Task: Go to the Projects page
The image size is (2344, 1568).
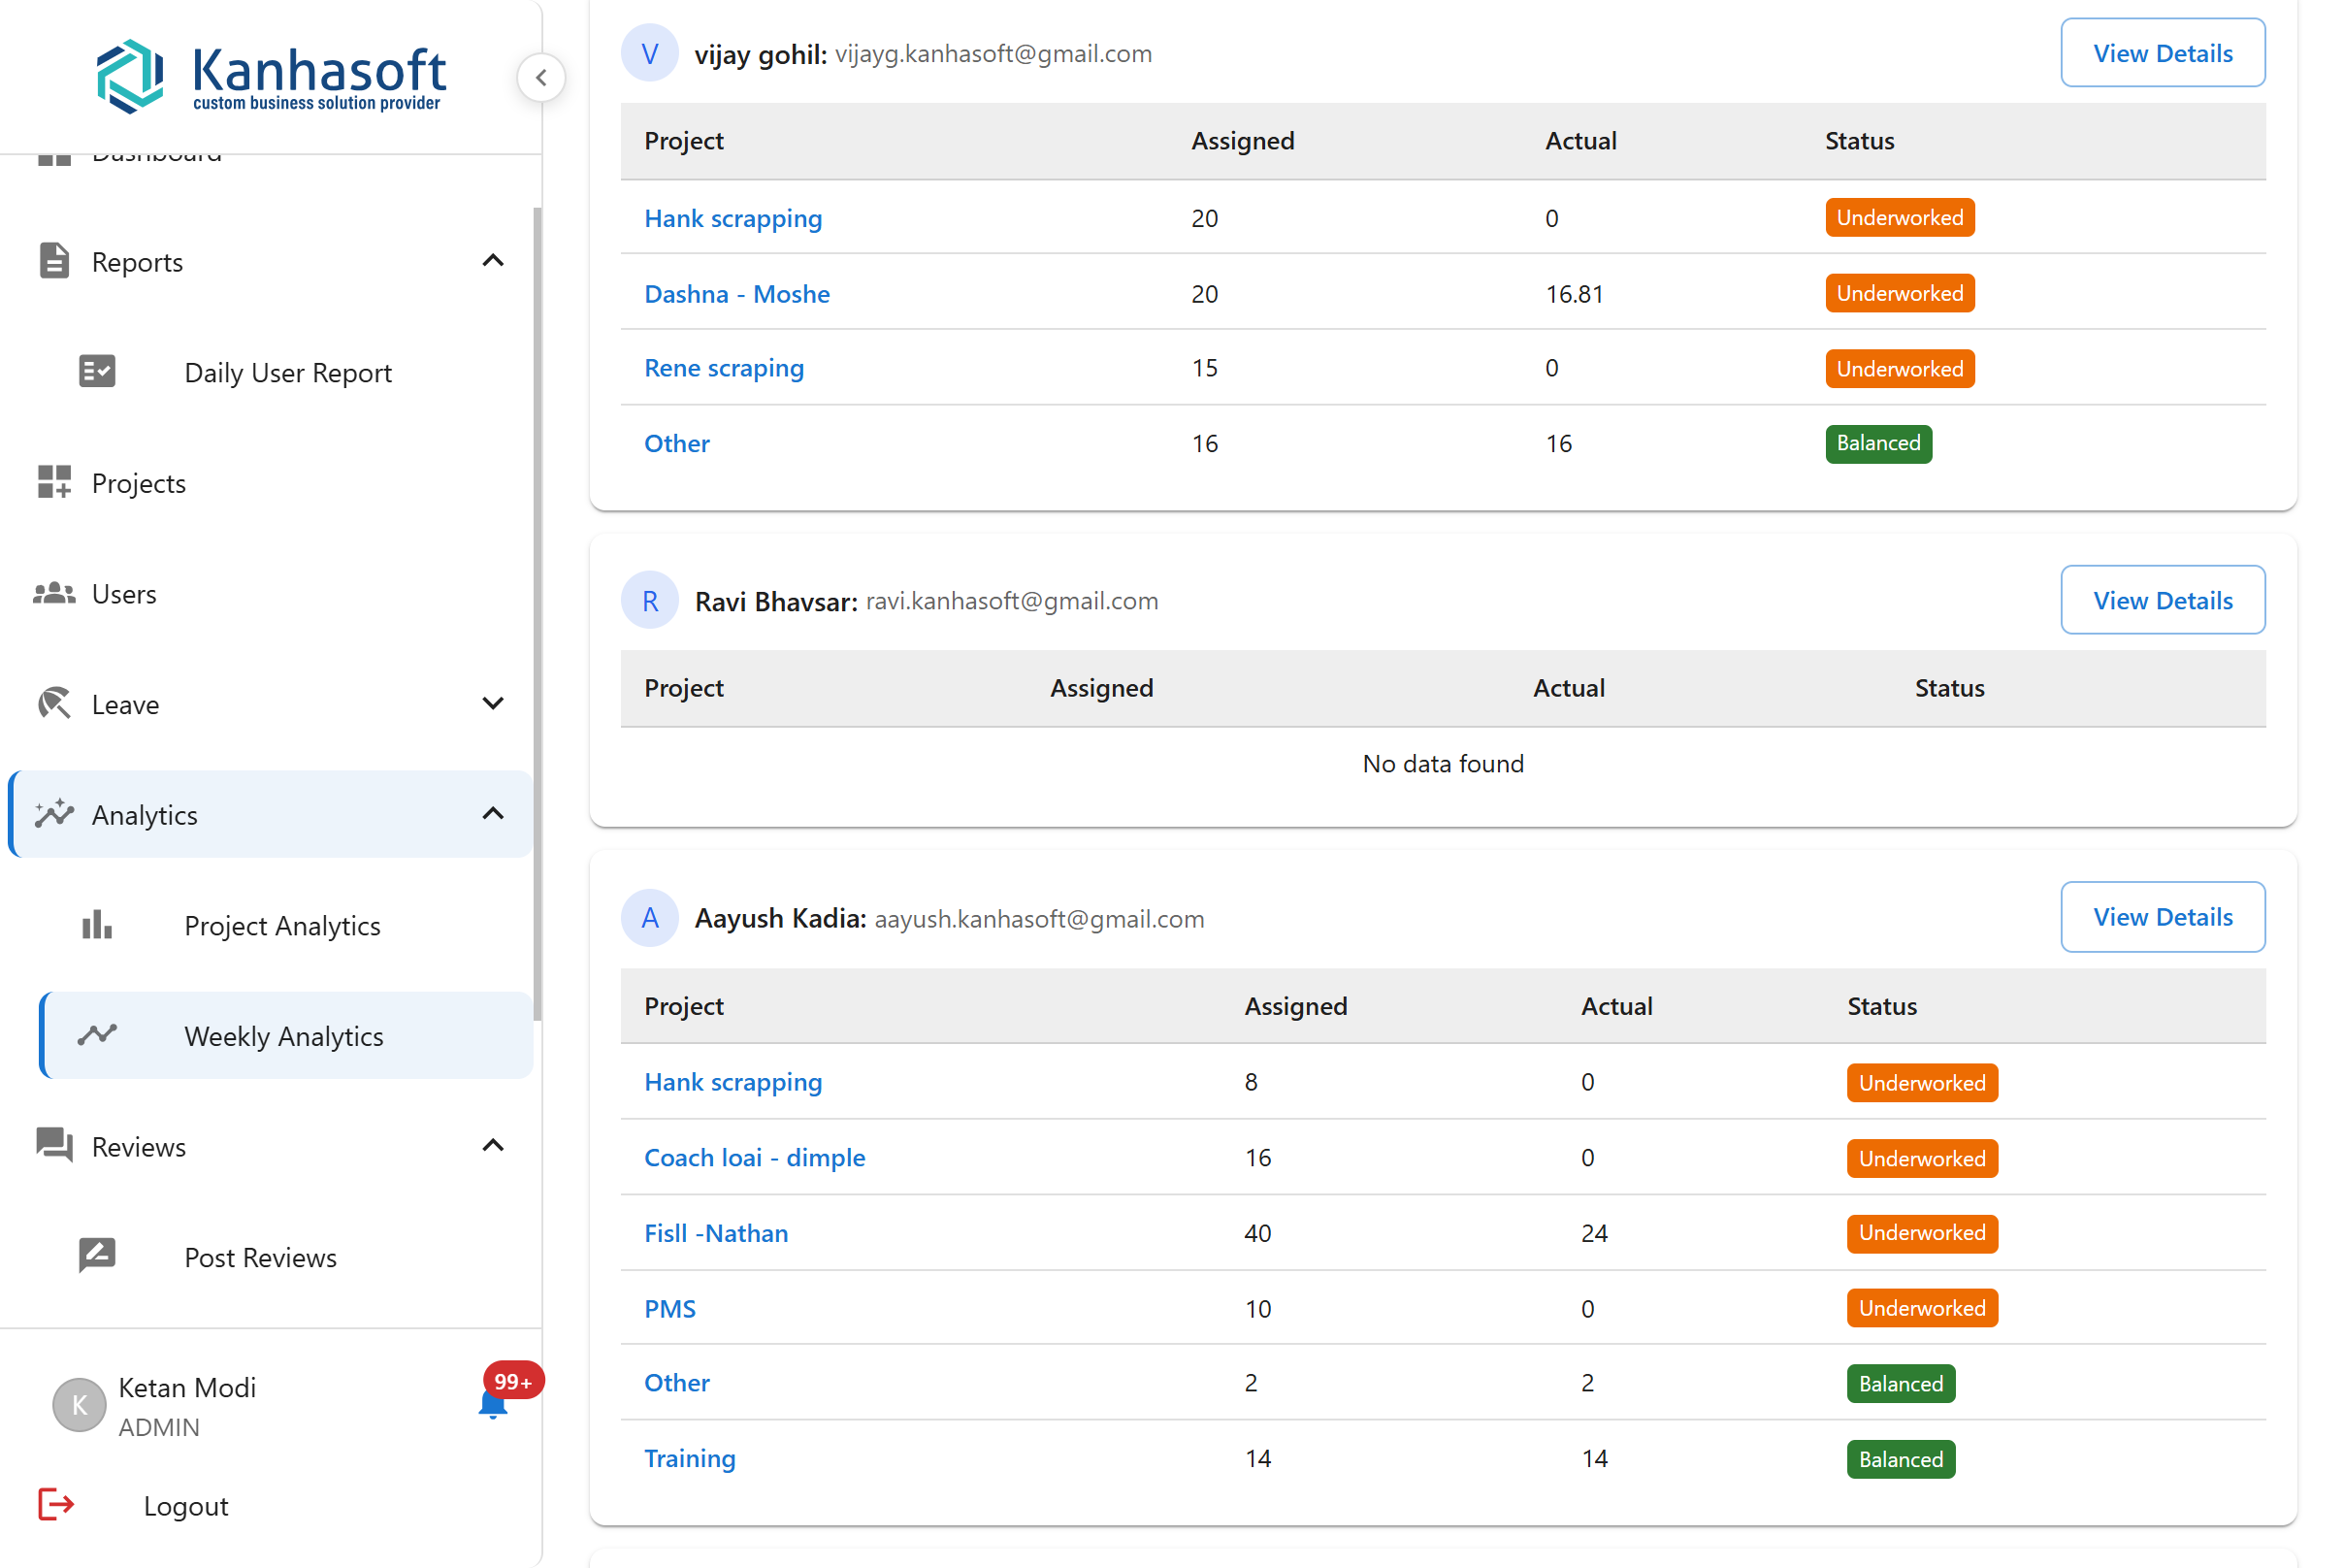Action: tap(270, 482)
